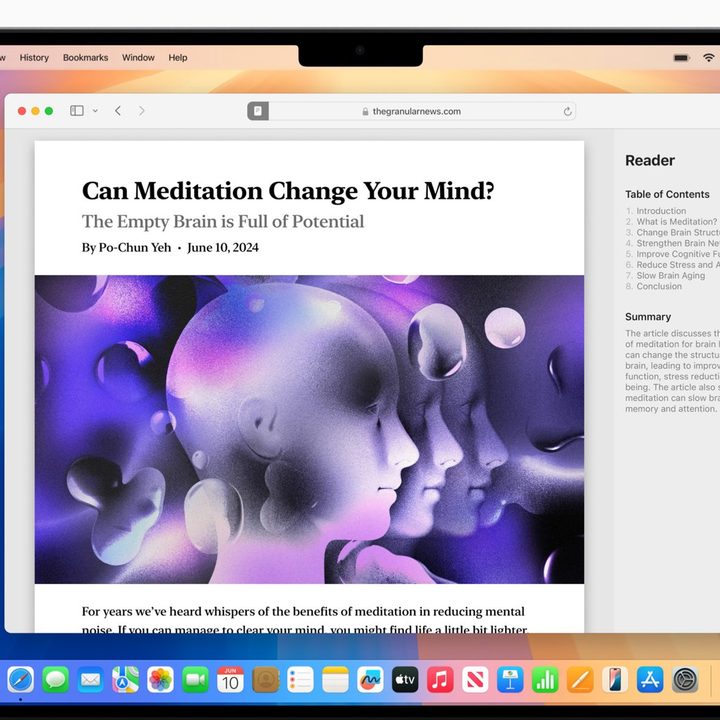Image resolution: width=720 pixels, height=720 pixels.
Task: Open FaceTime from the Dock
Action: click(195, 680)
